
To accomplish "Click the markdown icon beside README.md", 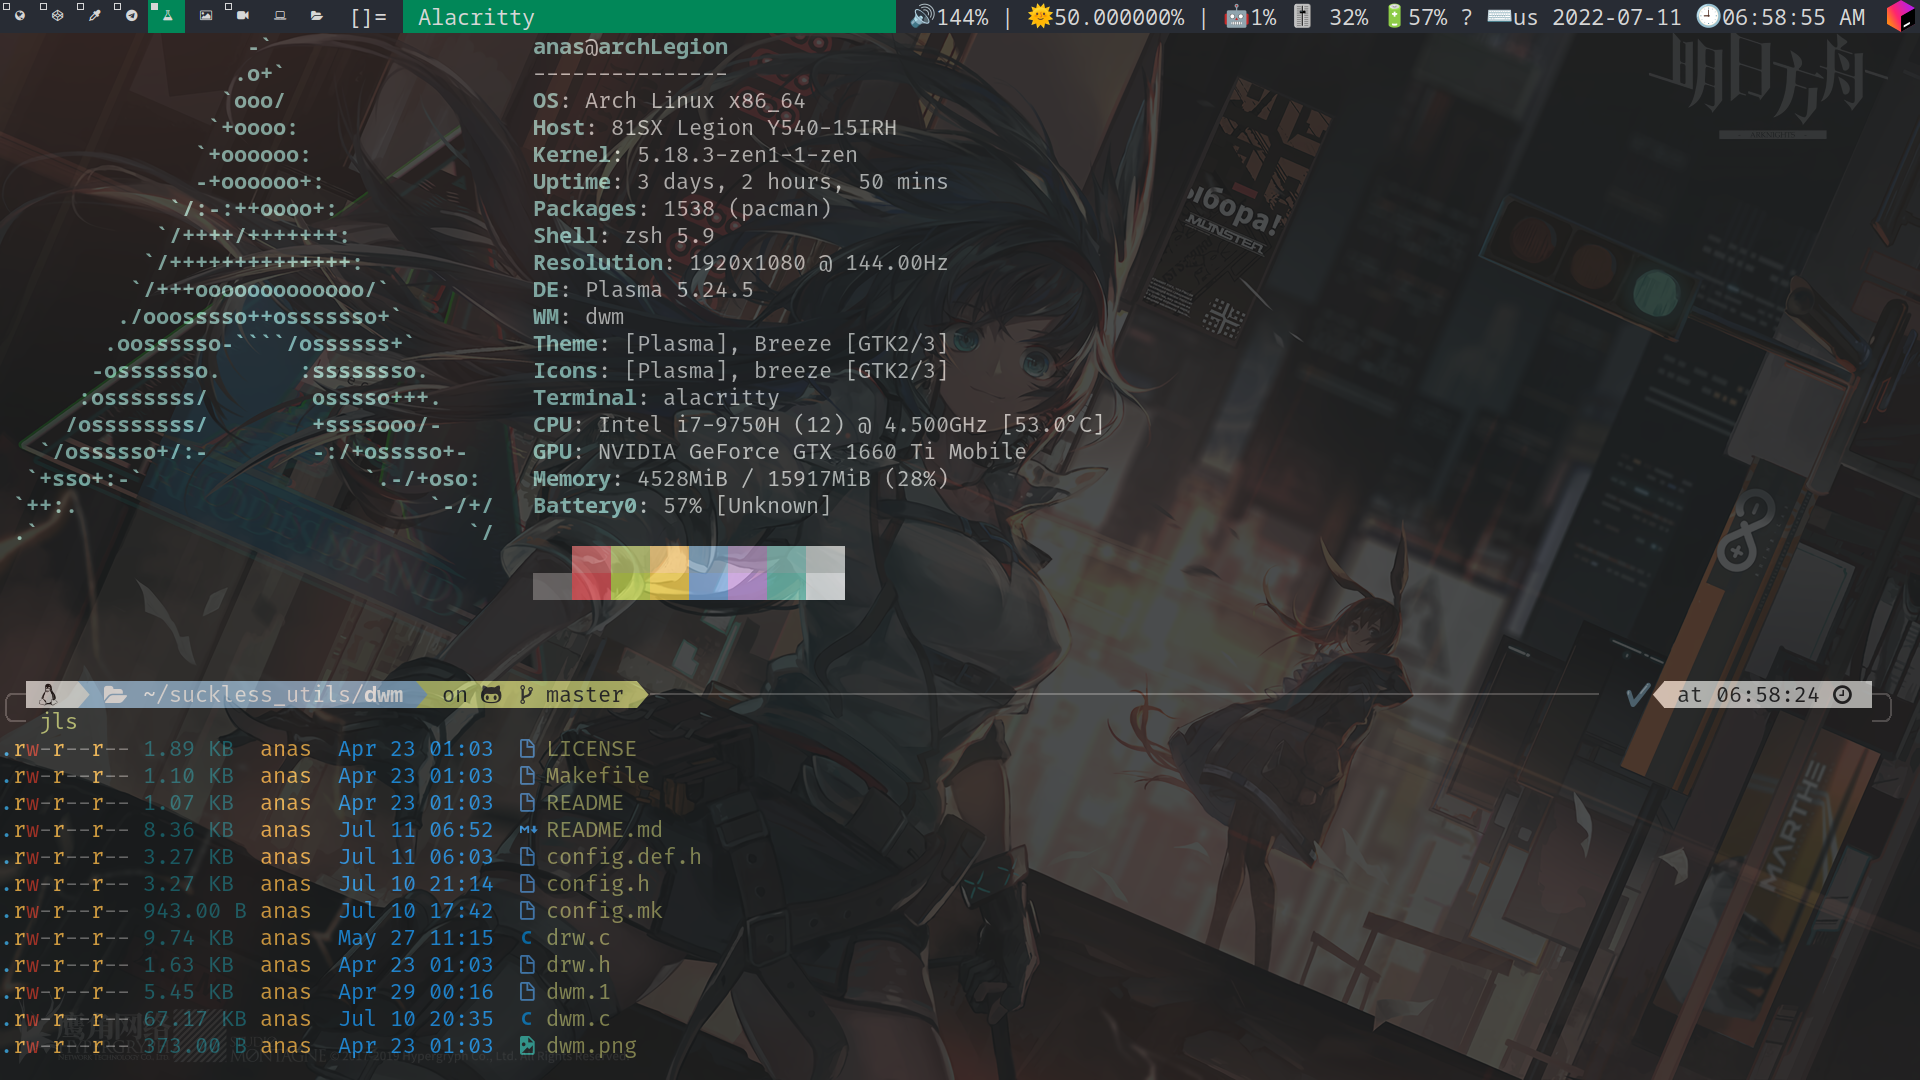I will pyautogui.click(x=528, y=829).
